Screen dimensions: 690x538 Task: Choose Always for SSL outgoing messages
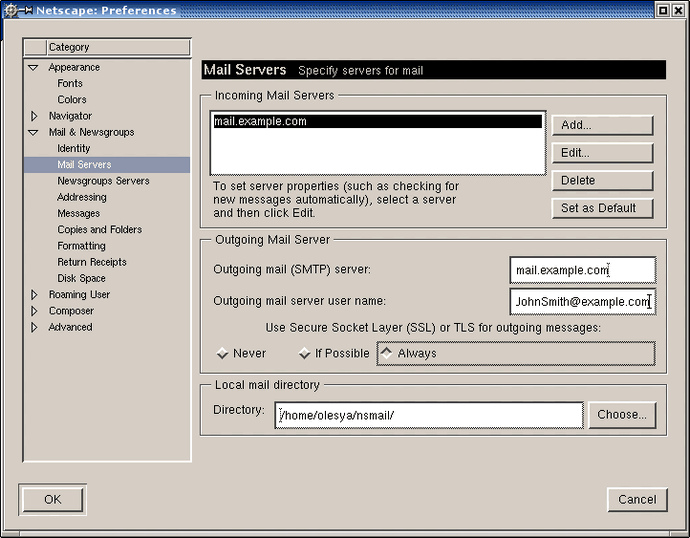(386, 353)
